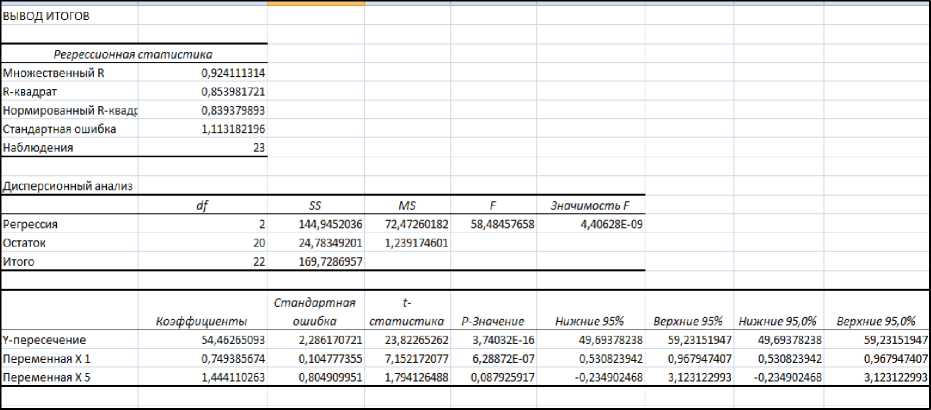The image size is (931, 410).
Task: Select the 'Дисперсионный анализ' cell
Action: click(x=67, y=186)
